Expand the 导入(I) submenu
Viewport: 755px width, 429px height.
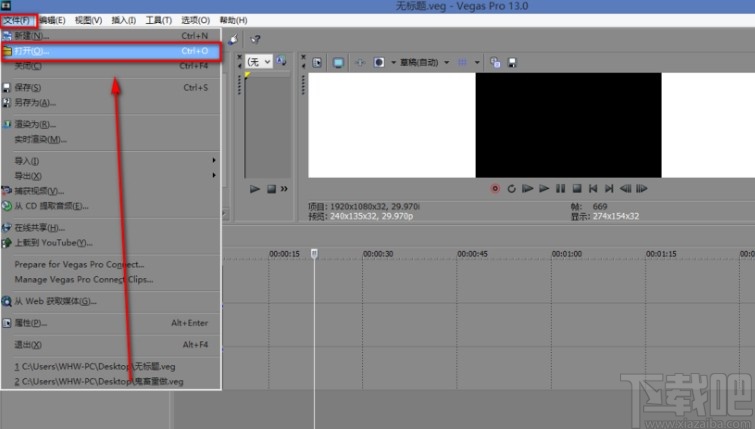111,161
